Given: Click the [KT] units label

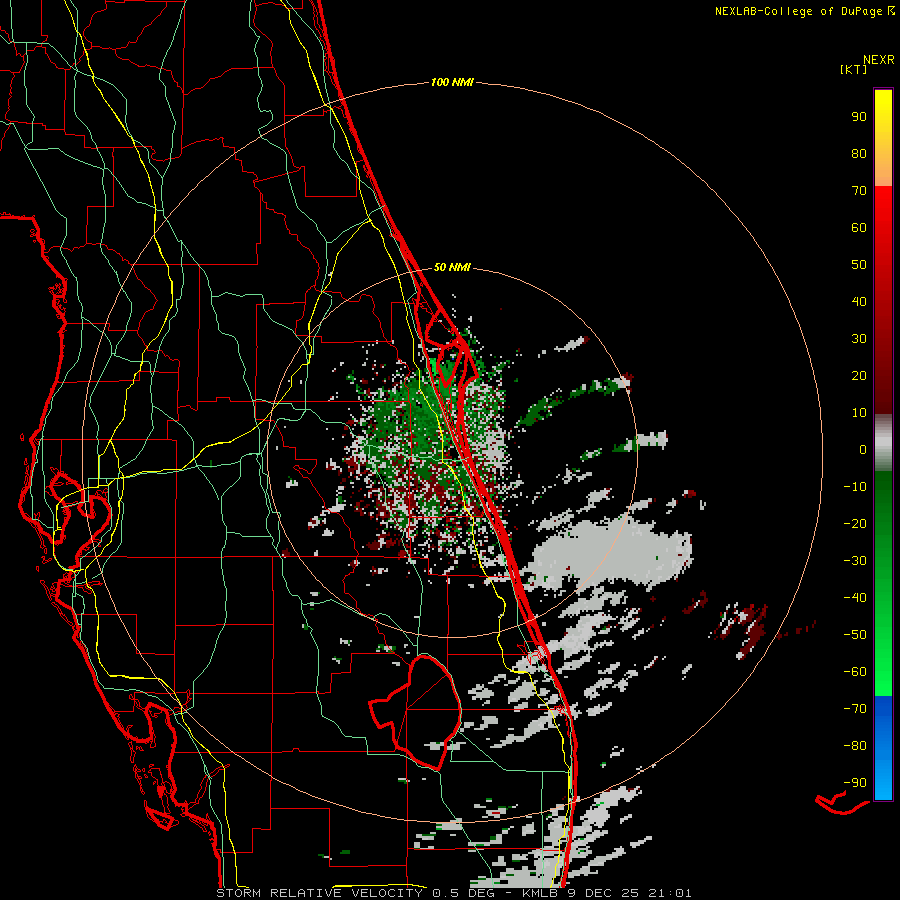Looking at the screenshot, I should coord(853,69).
